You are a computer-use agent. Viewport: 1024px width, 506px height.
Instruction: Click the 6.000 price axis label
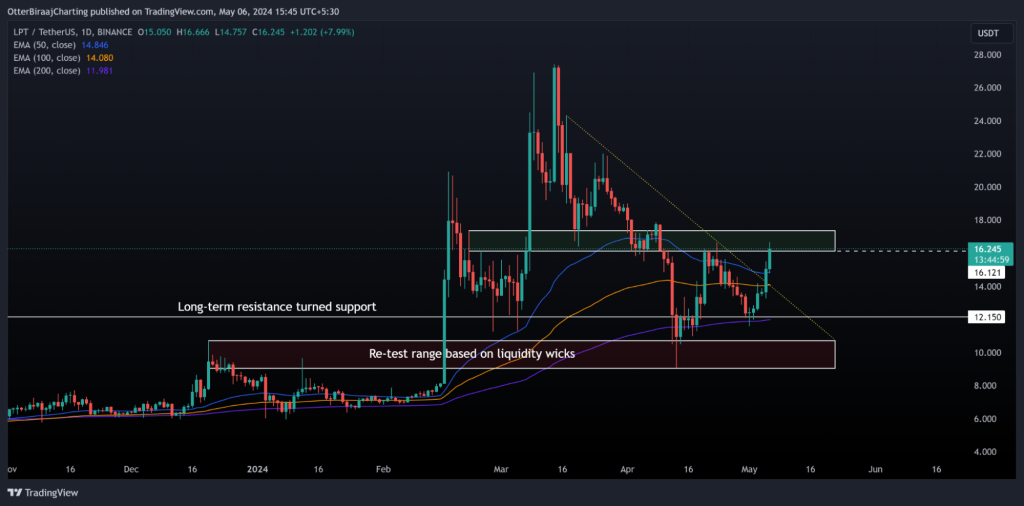[x=986, y=419]
